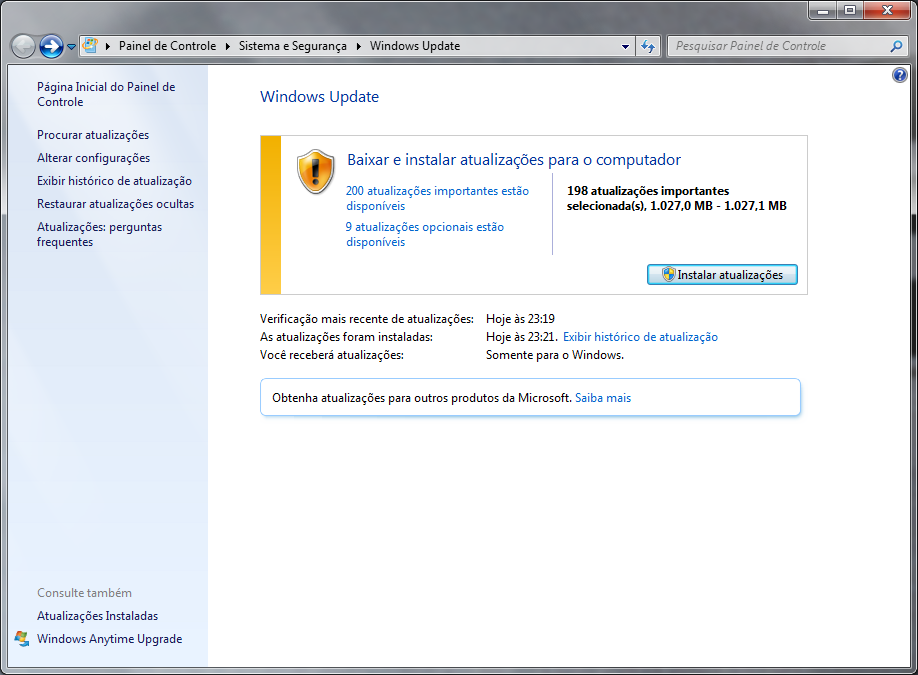This screenshot has height=675, width=918.
Task: Click the yellow warning shield icon
Action: click(316, 171)
